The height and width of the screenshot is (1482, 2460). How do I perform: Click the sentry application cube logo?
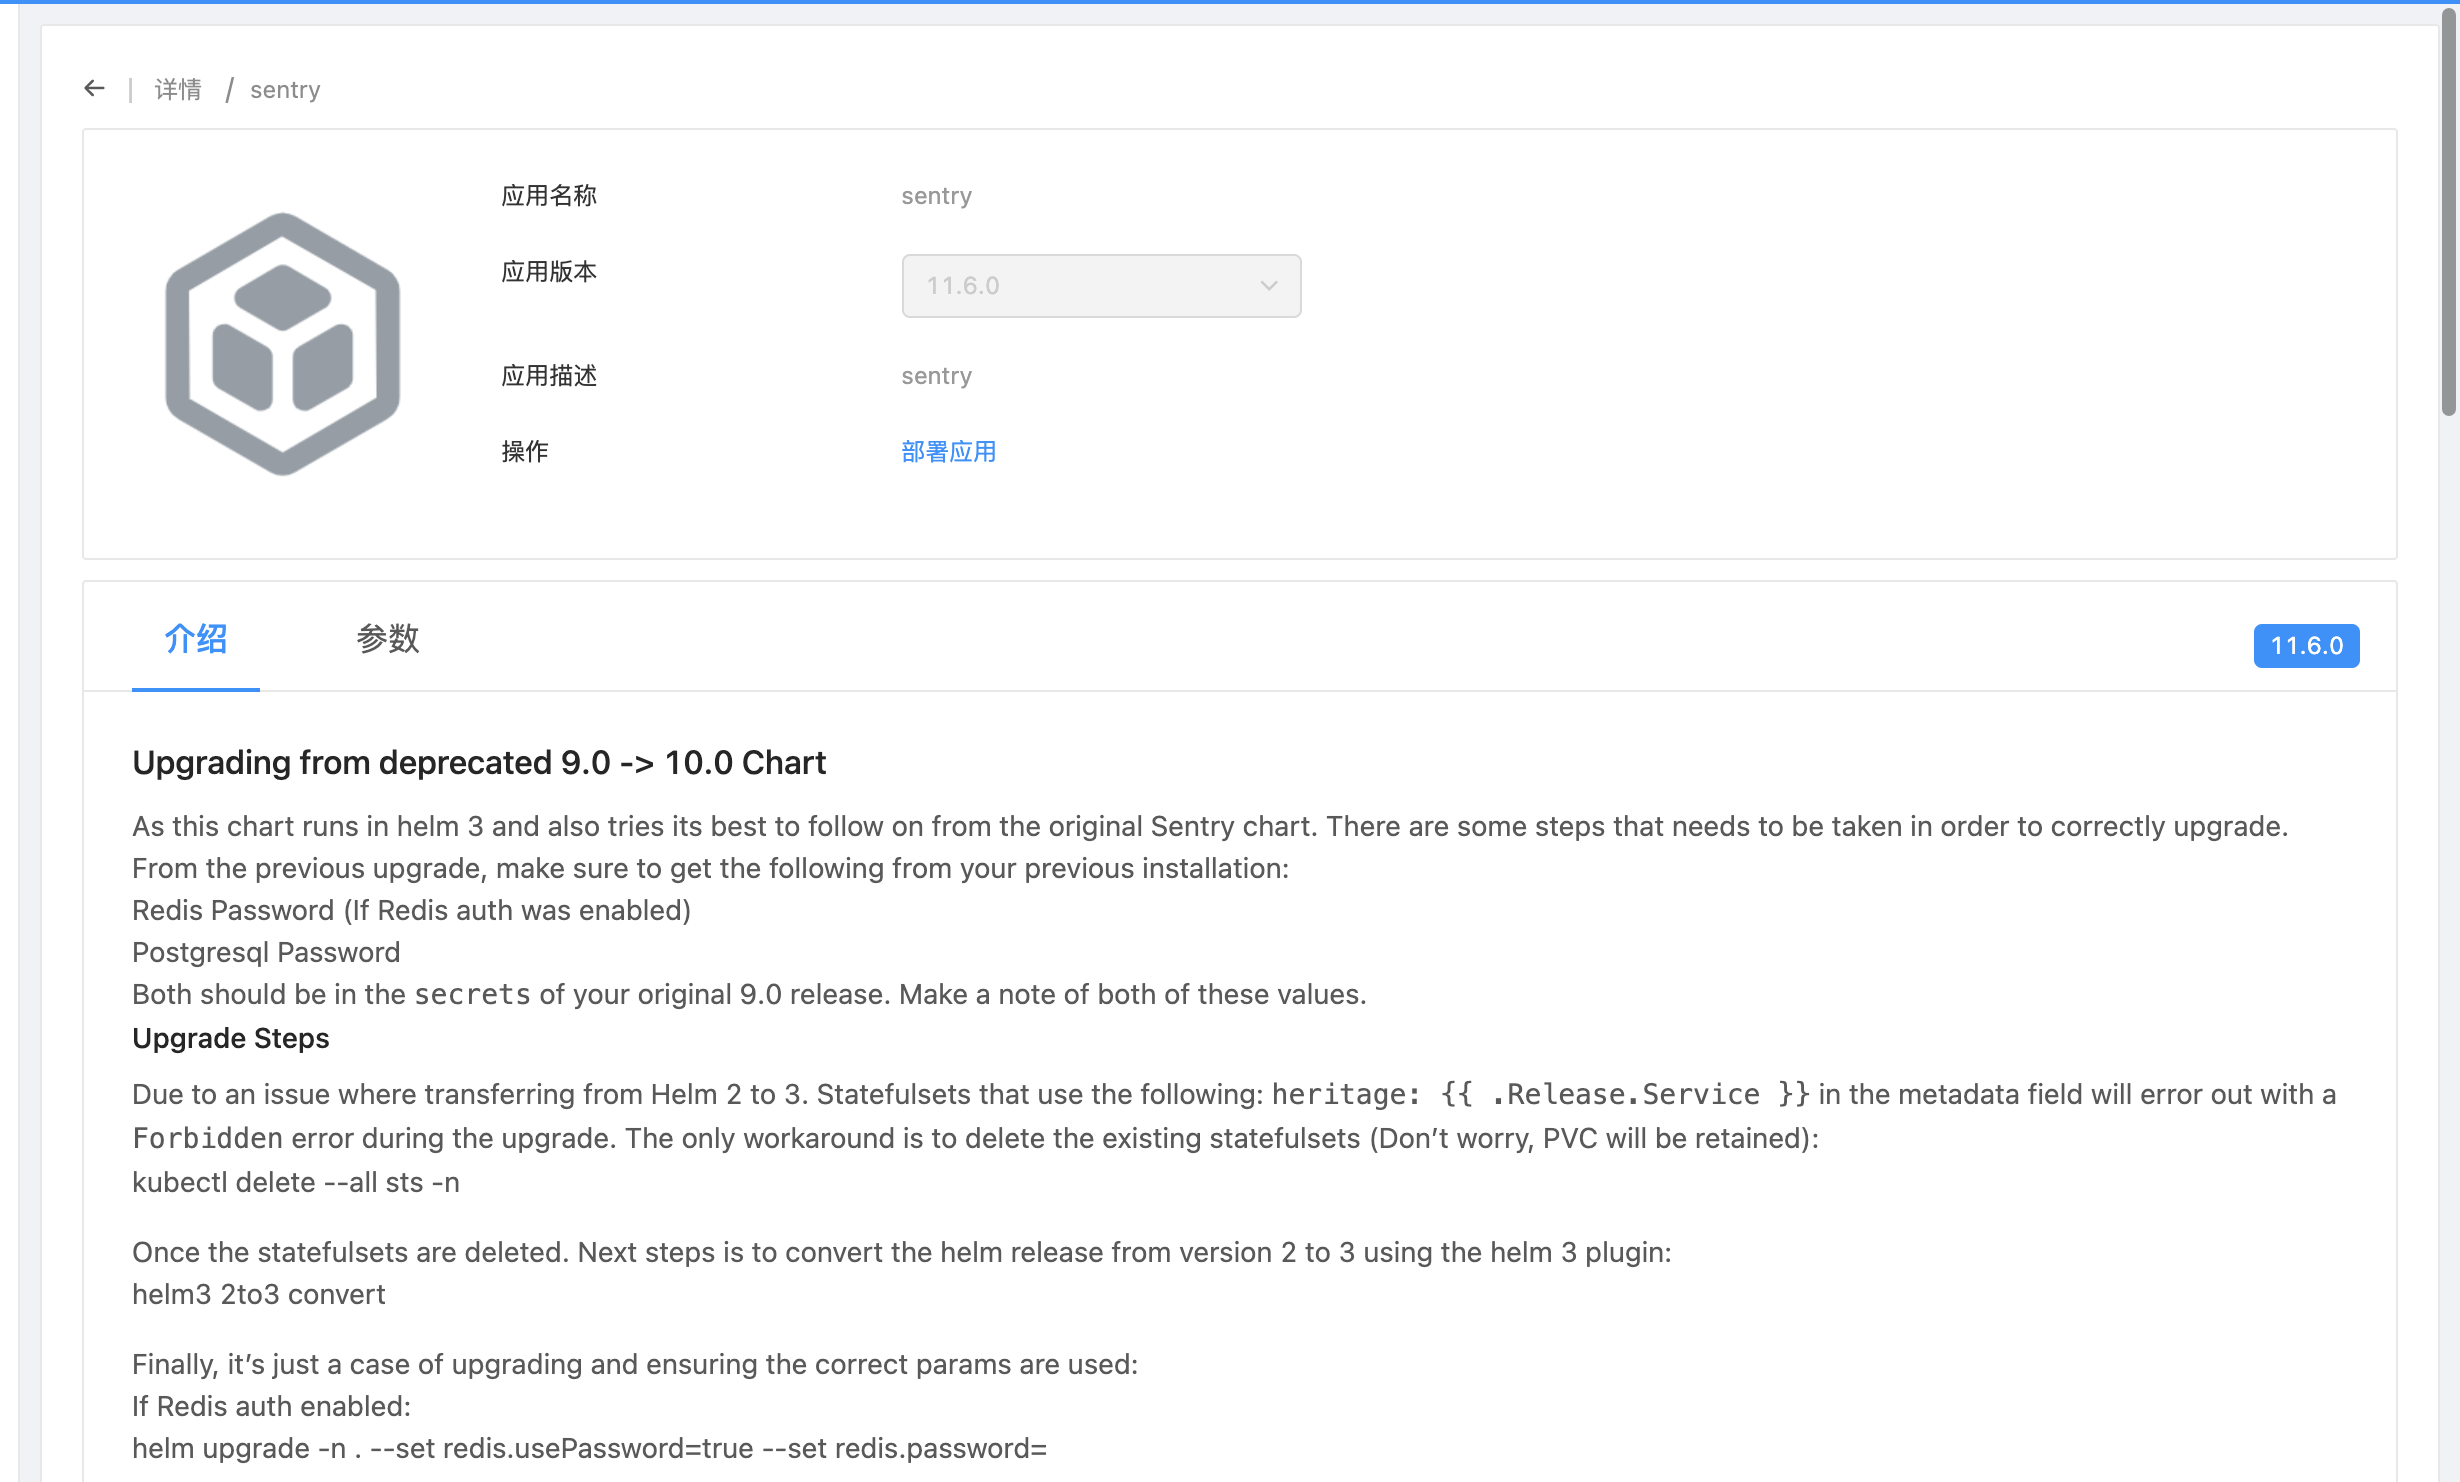283,344
